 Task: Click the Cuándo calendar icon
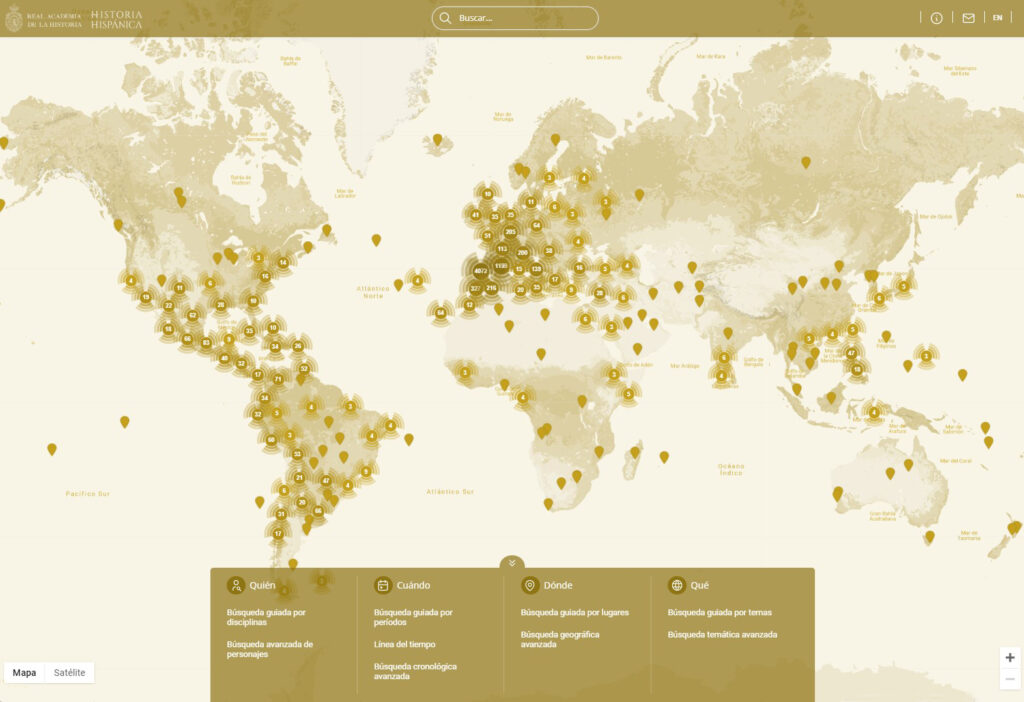[383, 585]
